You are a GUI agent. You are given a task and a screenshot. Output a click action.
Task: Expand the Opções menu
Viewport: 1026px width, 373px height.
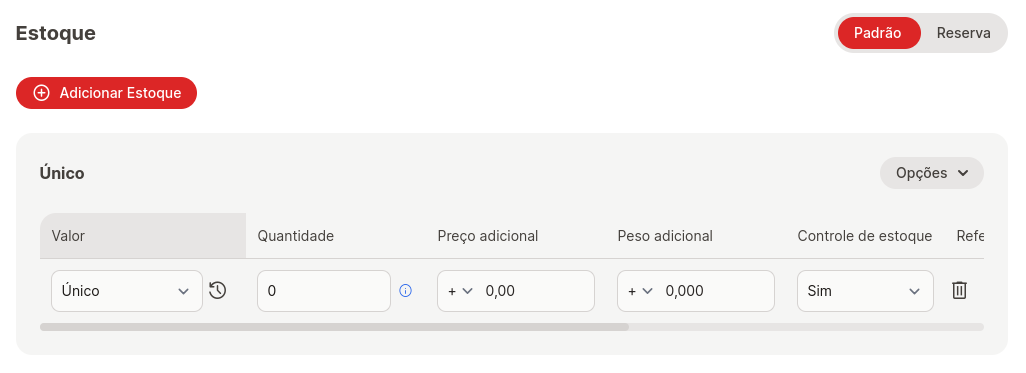coord(931,173)
